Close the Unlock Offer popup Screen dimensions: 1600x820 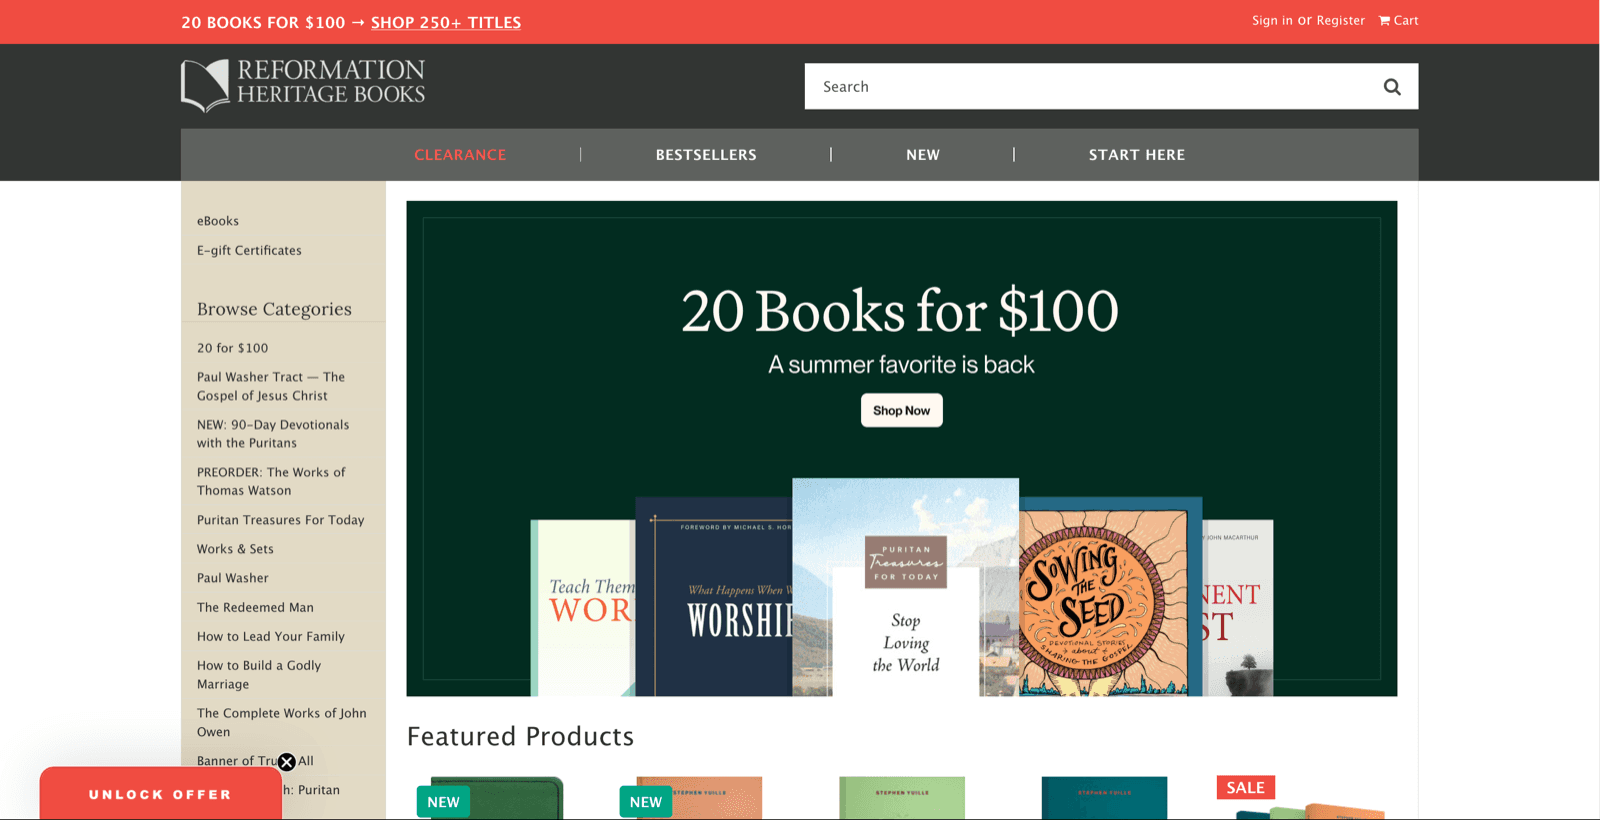coord(287,762)
